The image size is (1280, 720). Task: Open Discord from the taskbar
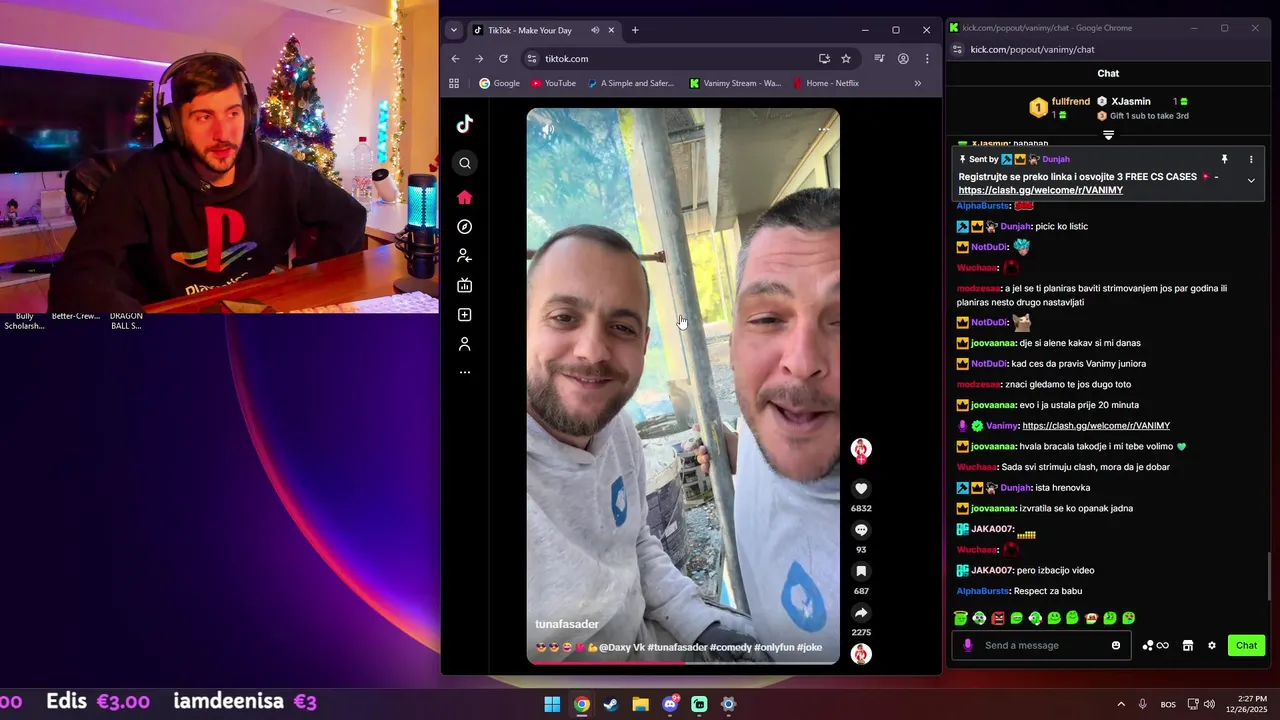click(x=670, y=704)
